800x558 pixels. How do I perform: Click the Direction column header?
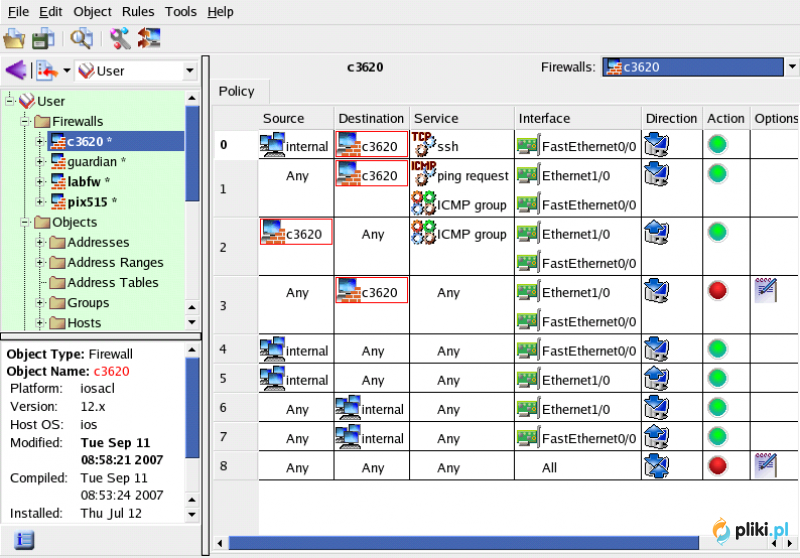pos(671,118)
